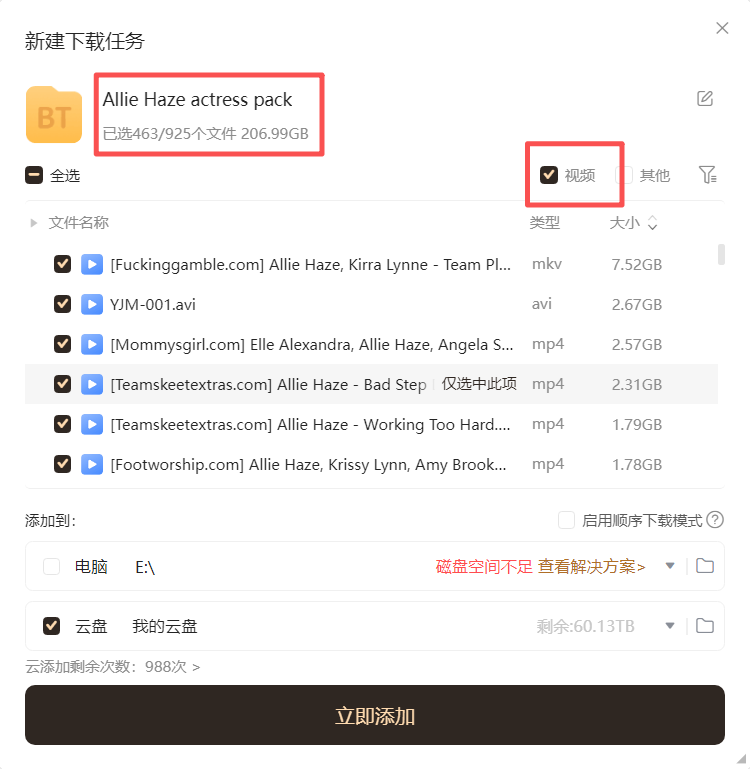Click the BT folder icon
Screen dimensions: 750x769
[54, 115]
